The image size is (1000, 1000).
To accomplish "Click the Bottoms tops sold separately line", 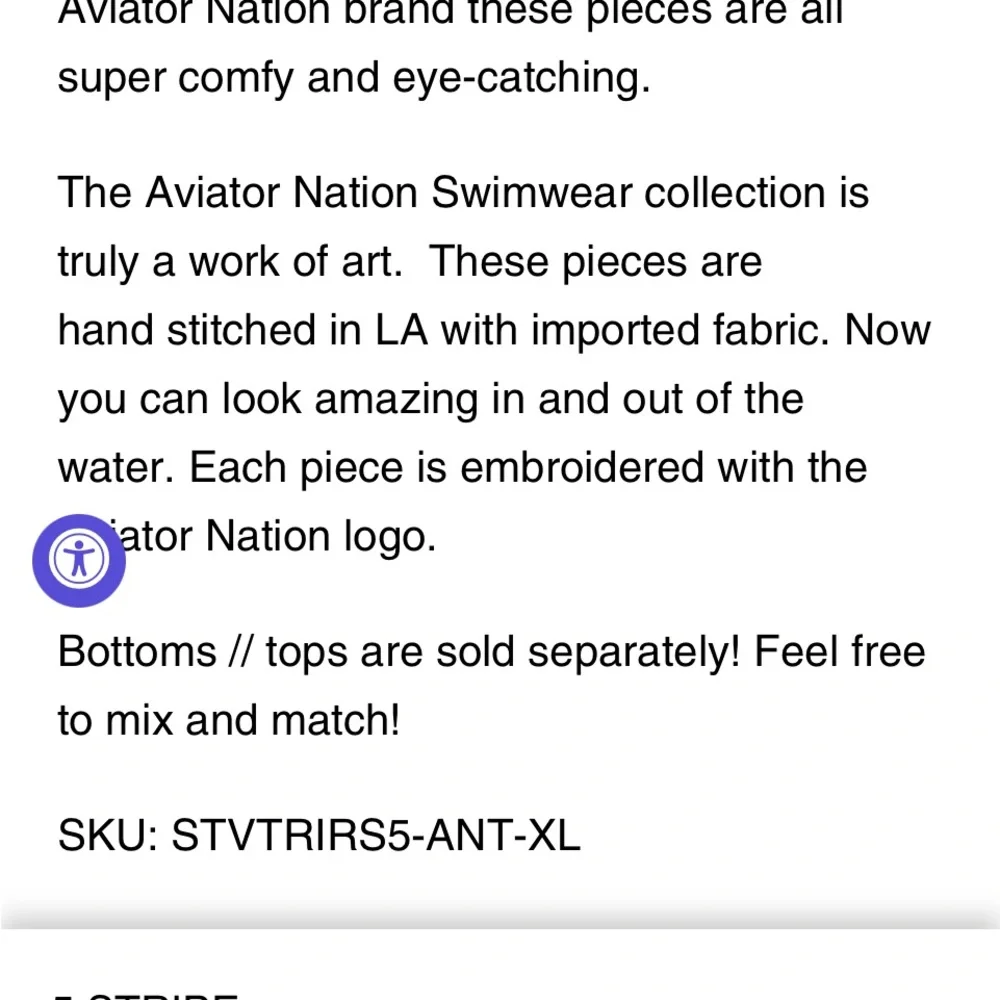I will [490, 651].
